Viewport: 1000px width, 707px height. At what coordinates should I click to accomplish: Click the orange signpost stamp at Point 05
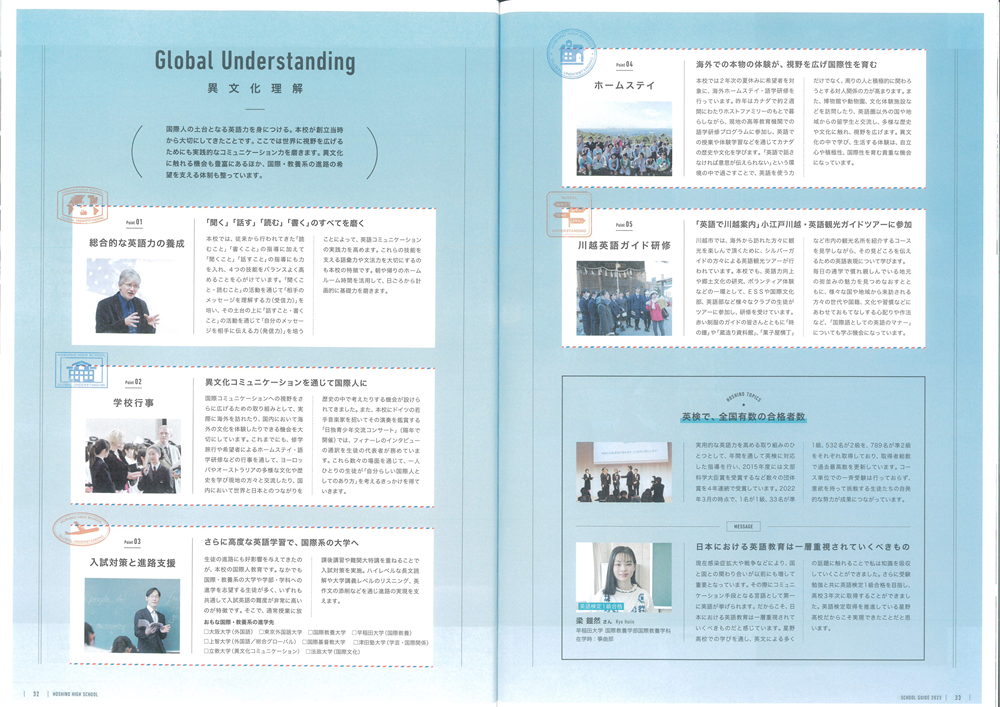click(569, 214)
